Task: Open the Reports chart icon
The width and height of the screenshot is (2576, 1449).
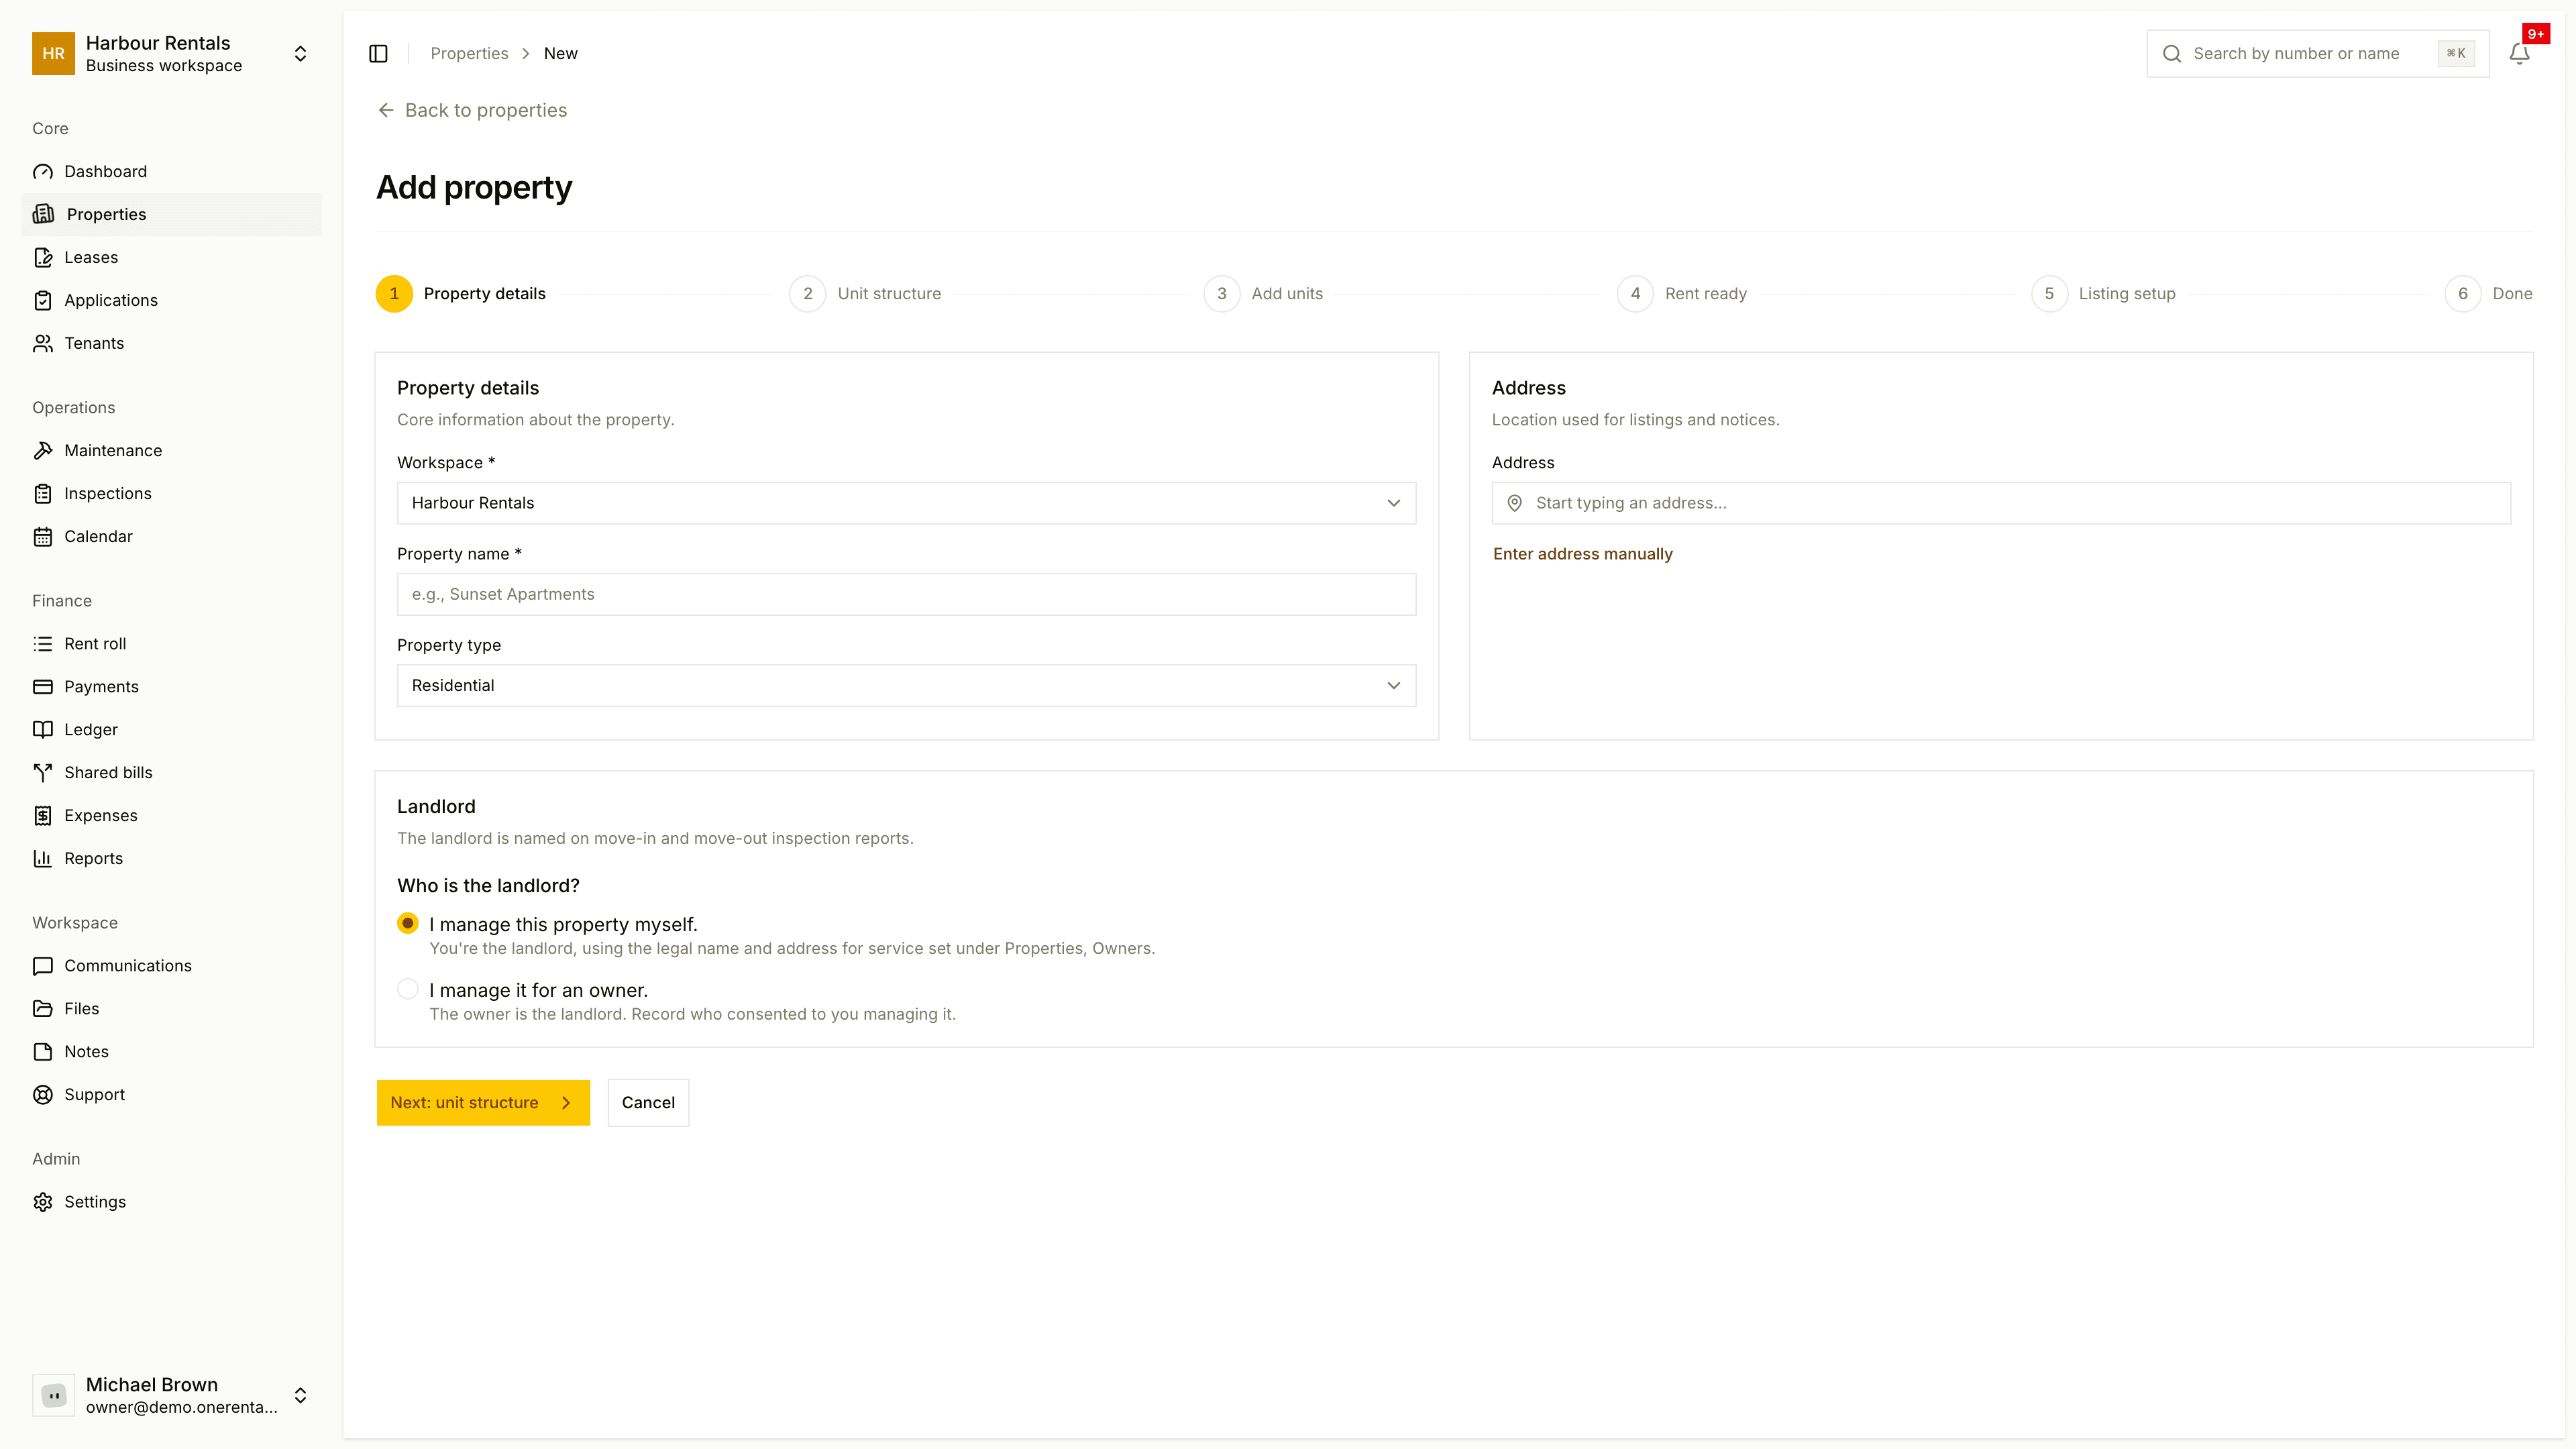Action: click(x=43, y=859)
